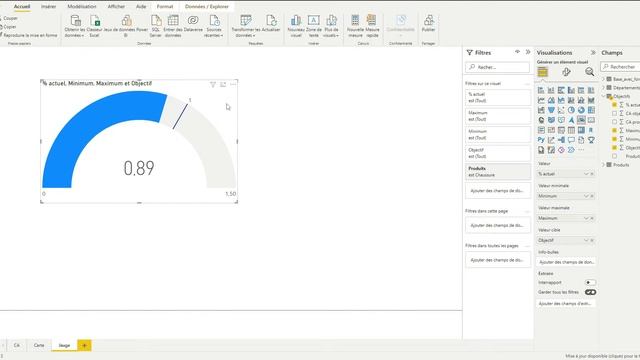Insert a Nouveau visuel
The width and height of the screenshot is (640, 360).
click(296, 26)
